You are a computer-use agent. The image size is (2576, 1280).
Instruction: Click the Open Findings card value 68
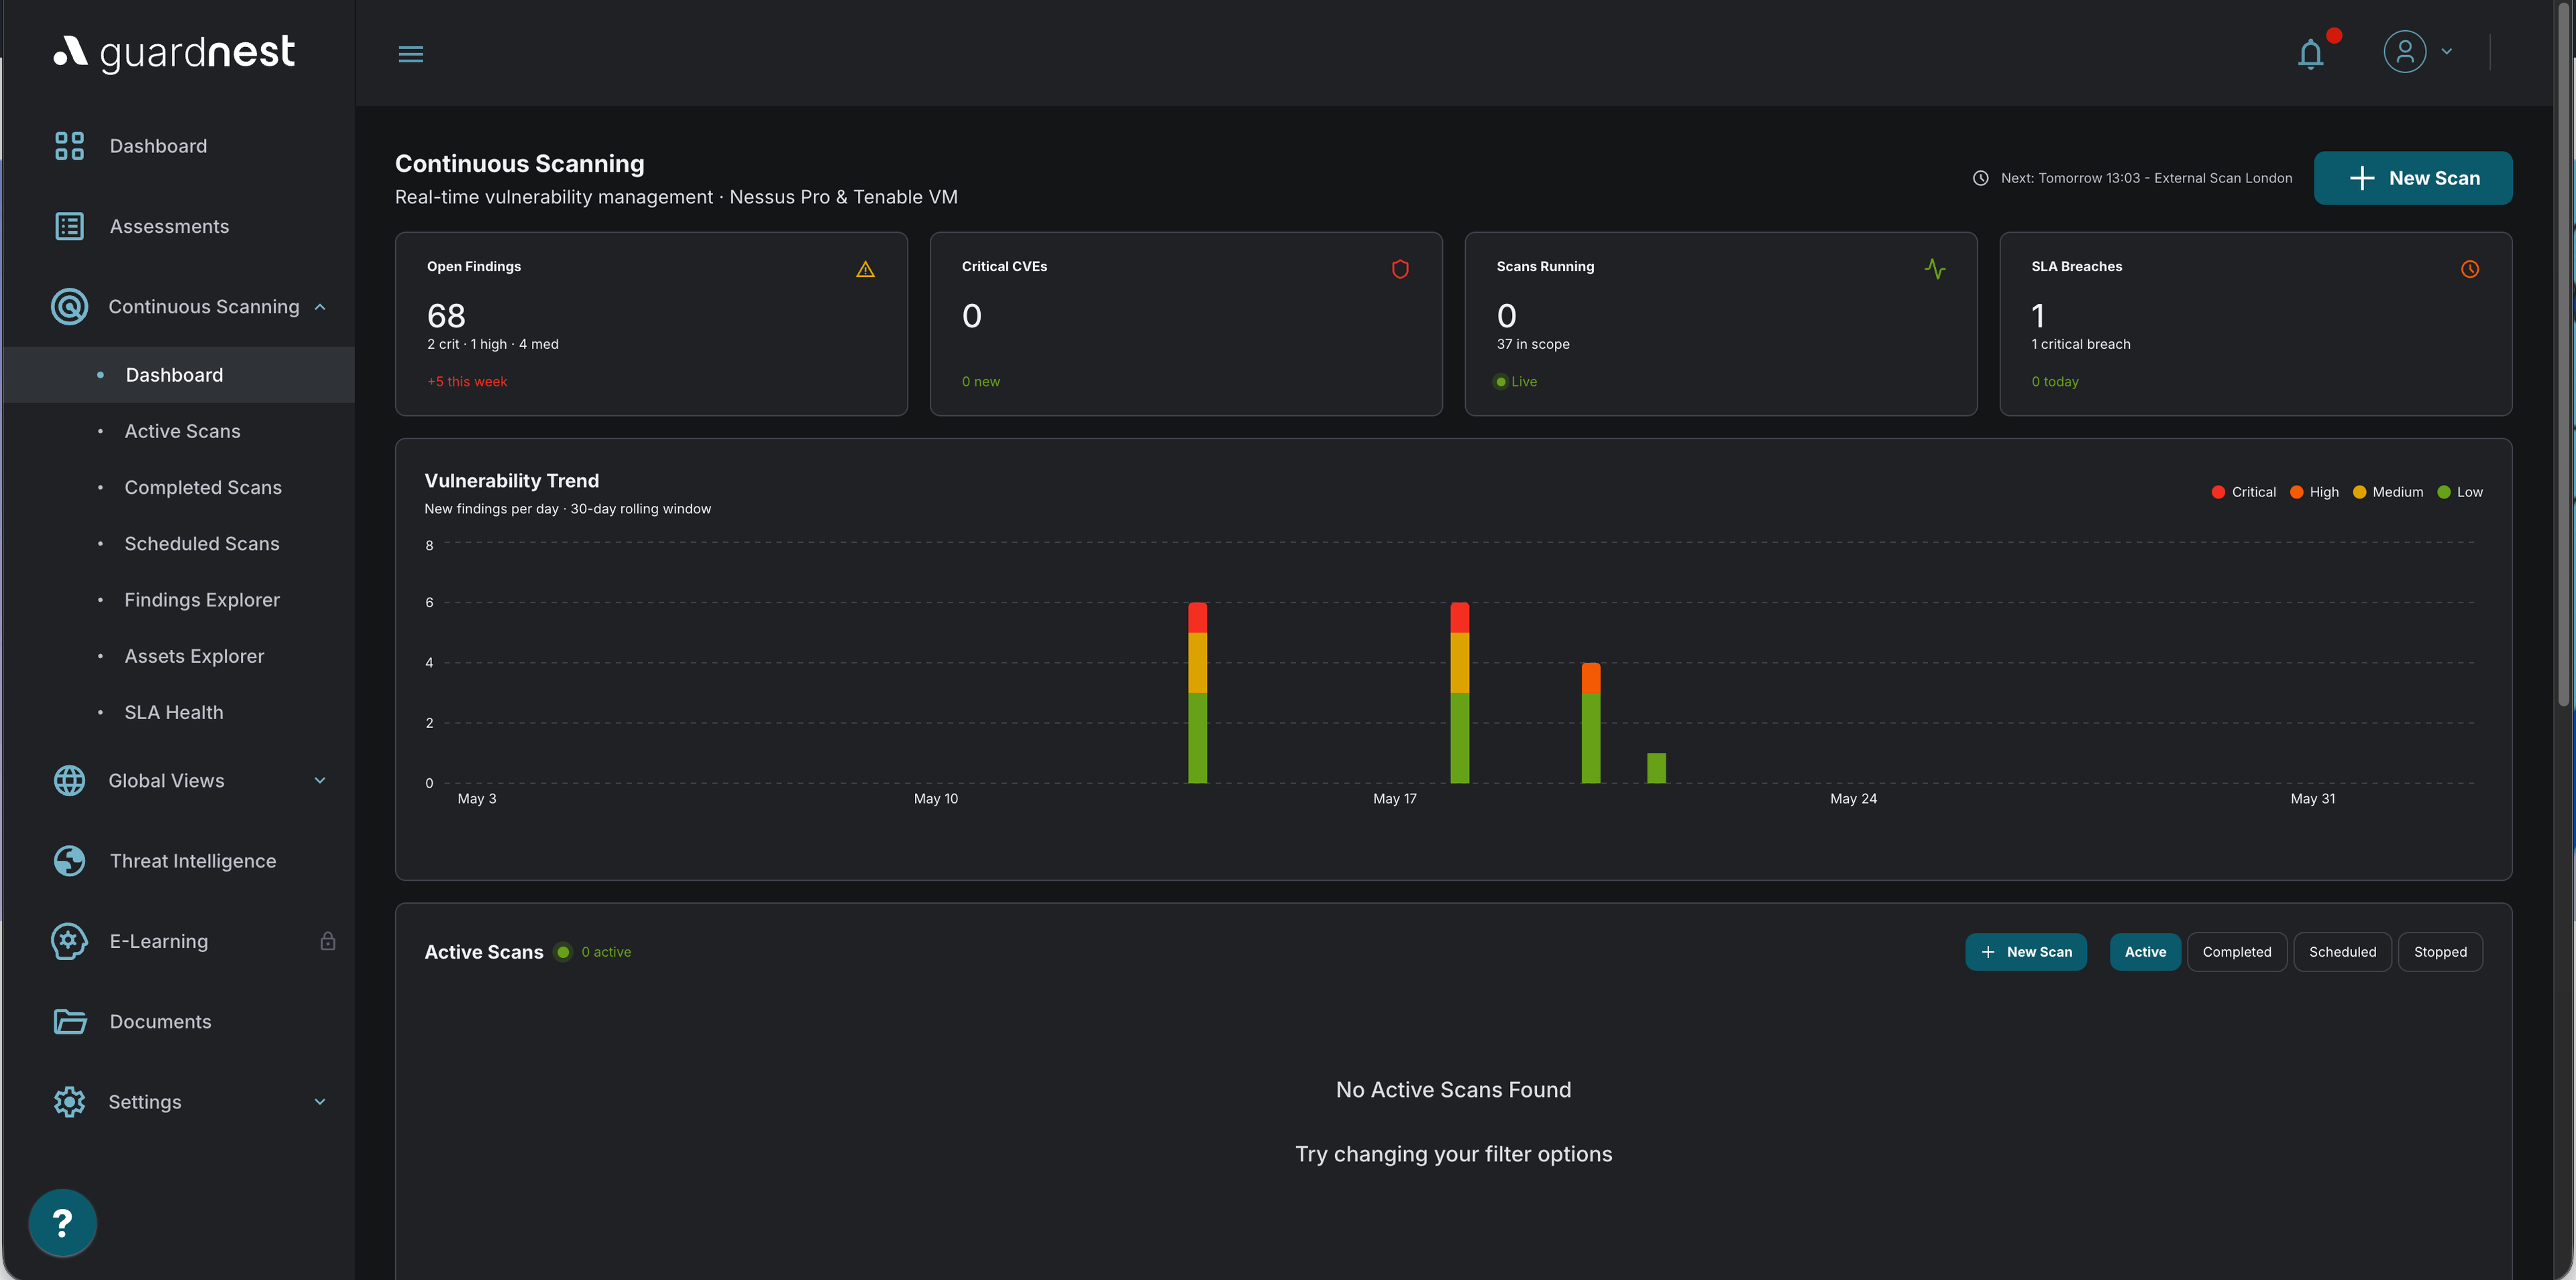tap(446, 316)
